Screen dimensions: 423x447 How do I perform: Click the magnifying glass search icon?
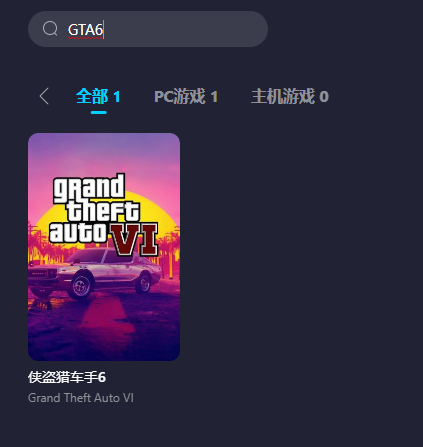[50, 29]
